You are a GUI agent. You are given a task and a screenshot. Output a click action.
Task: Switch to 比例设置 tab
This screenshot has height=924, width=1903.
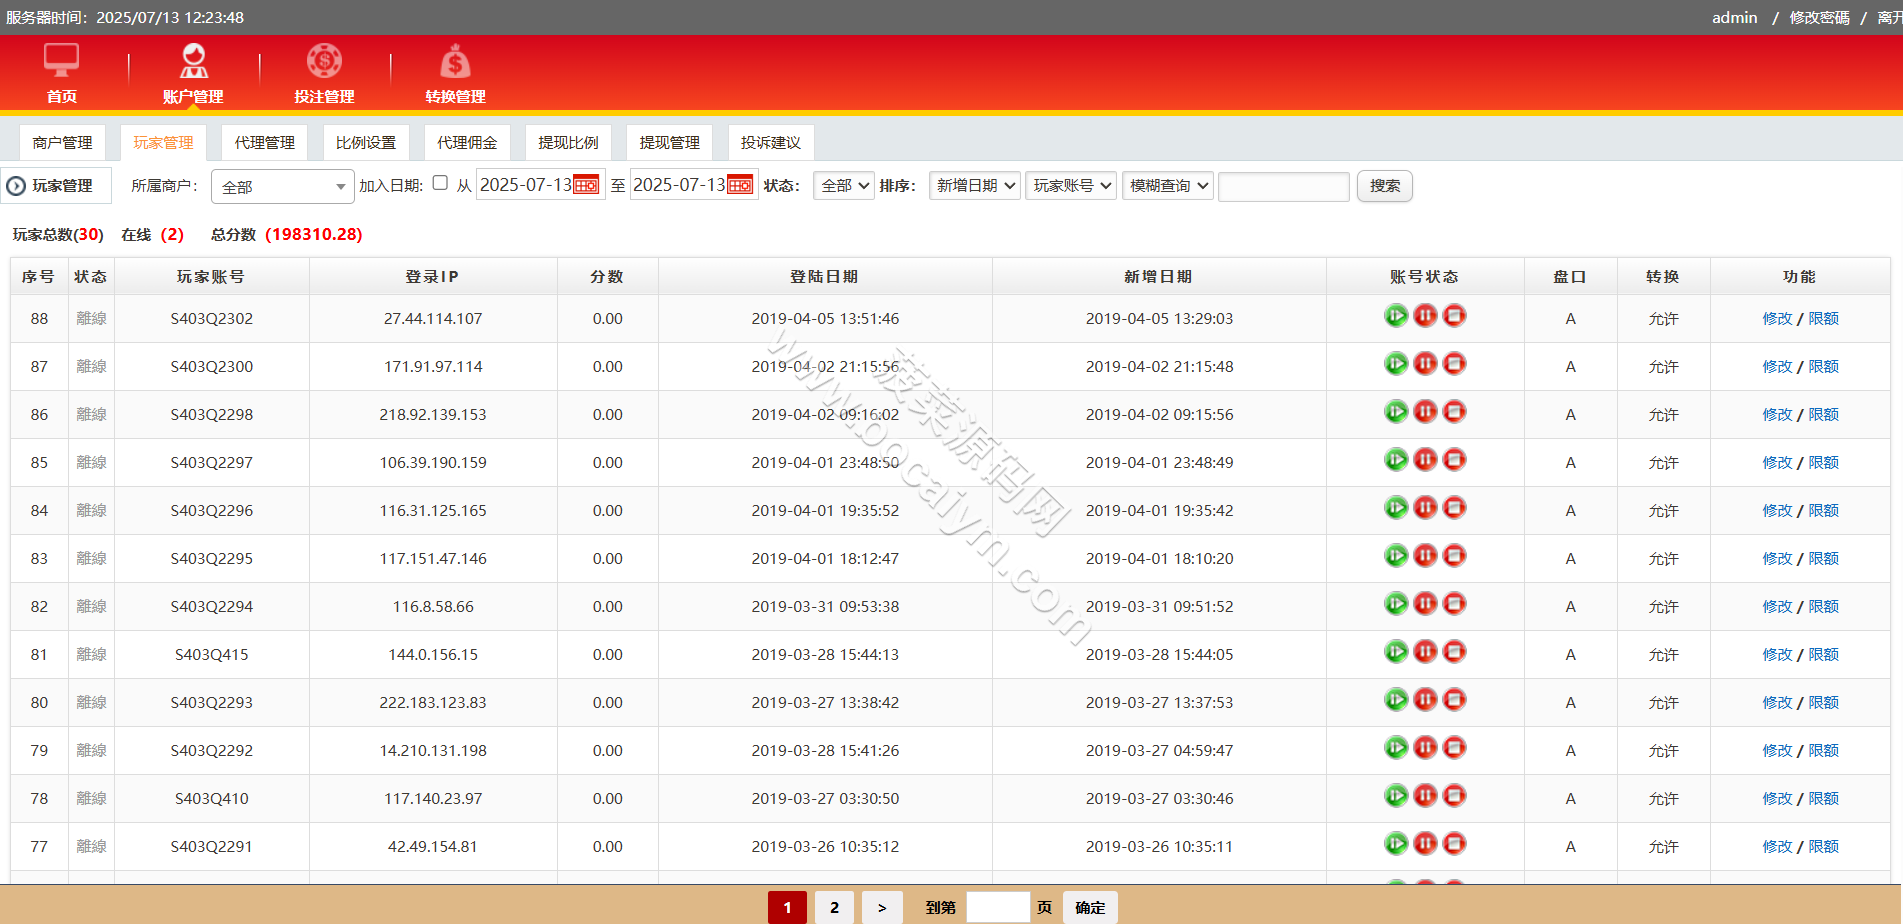point(366,143)
